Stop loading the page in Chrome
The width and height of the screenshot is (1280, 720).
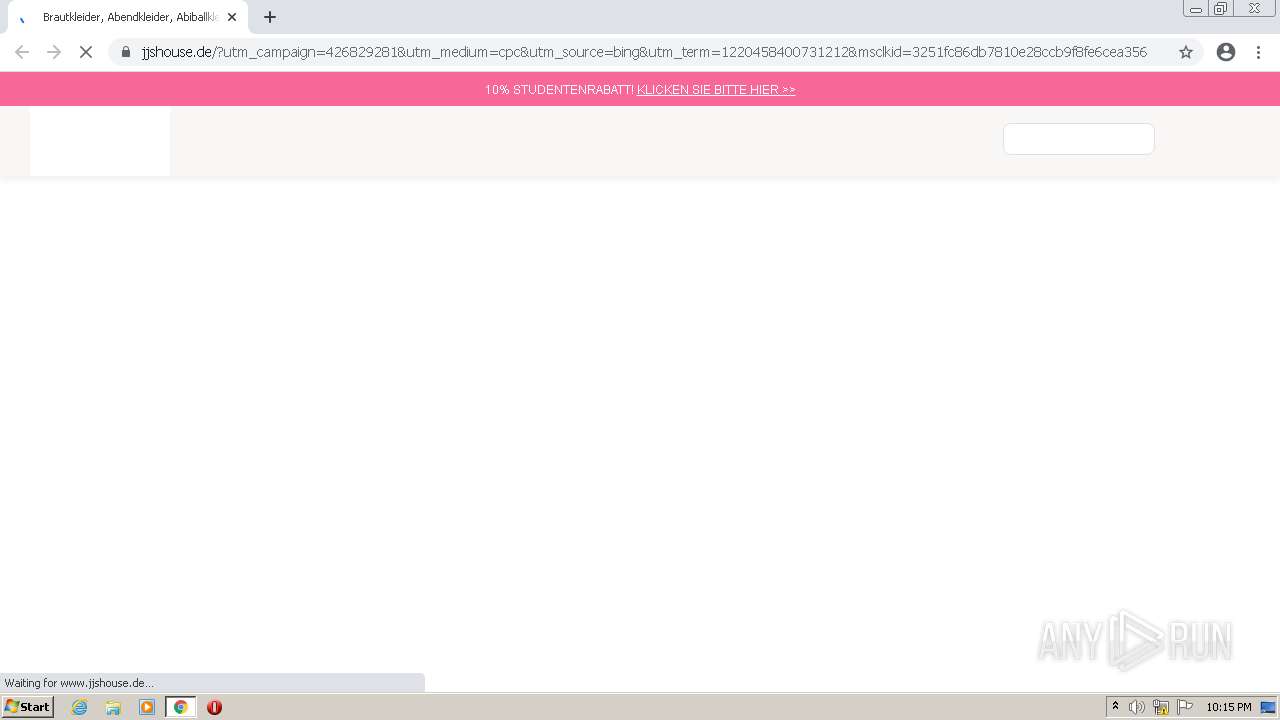click(86, 52)
